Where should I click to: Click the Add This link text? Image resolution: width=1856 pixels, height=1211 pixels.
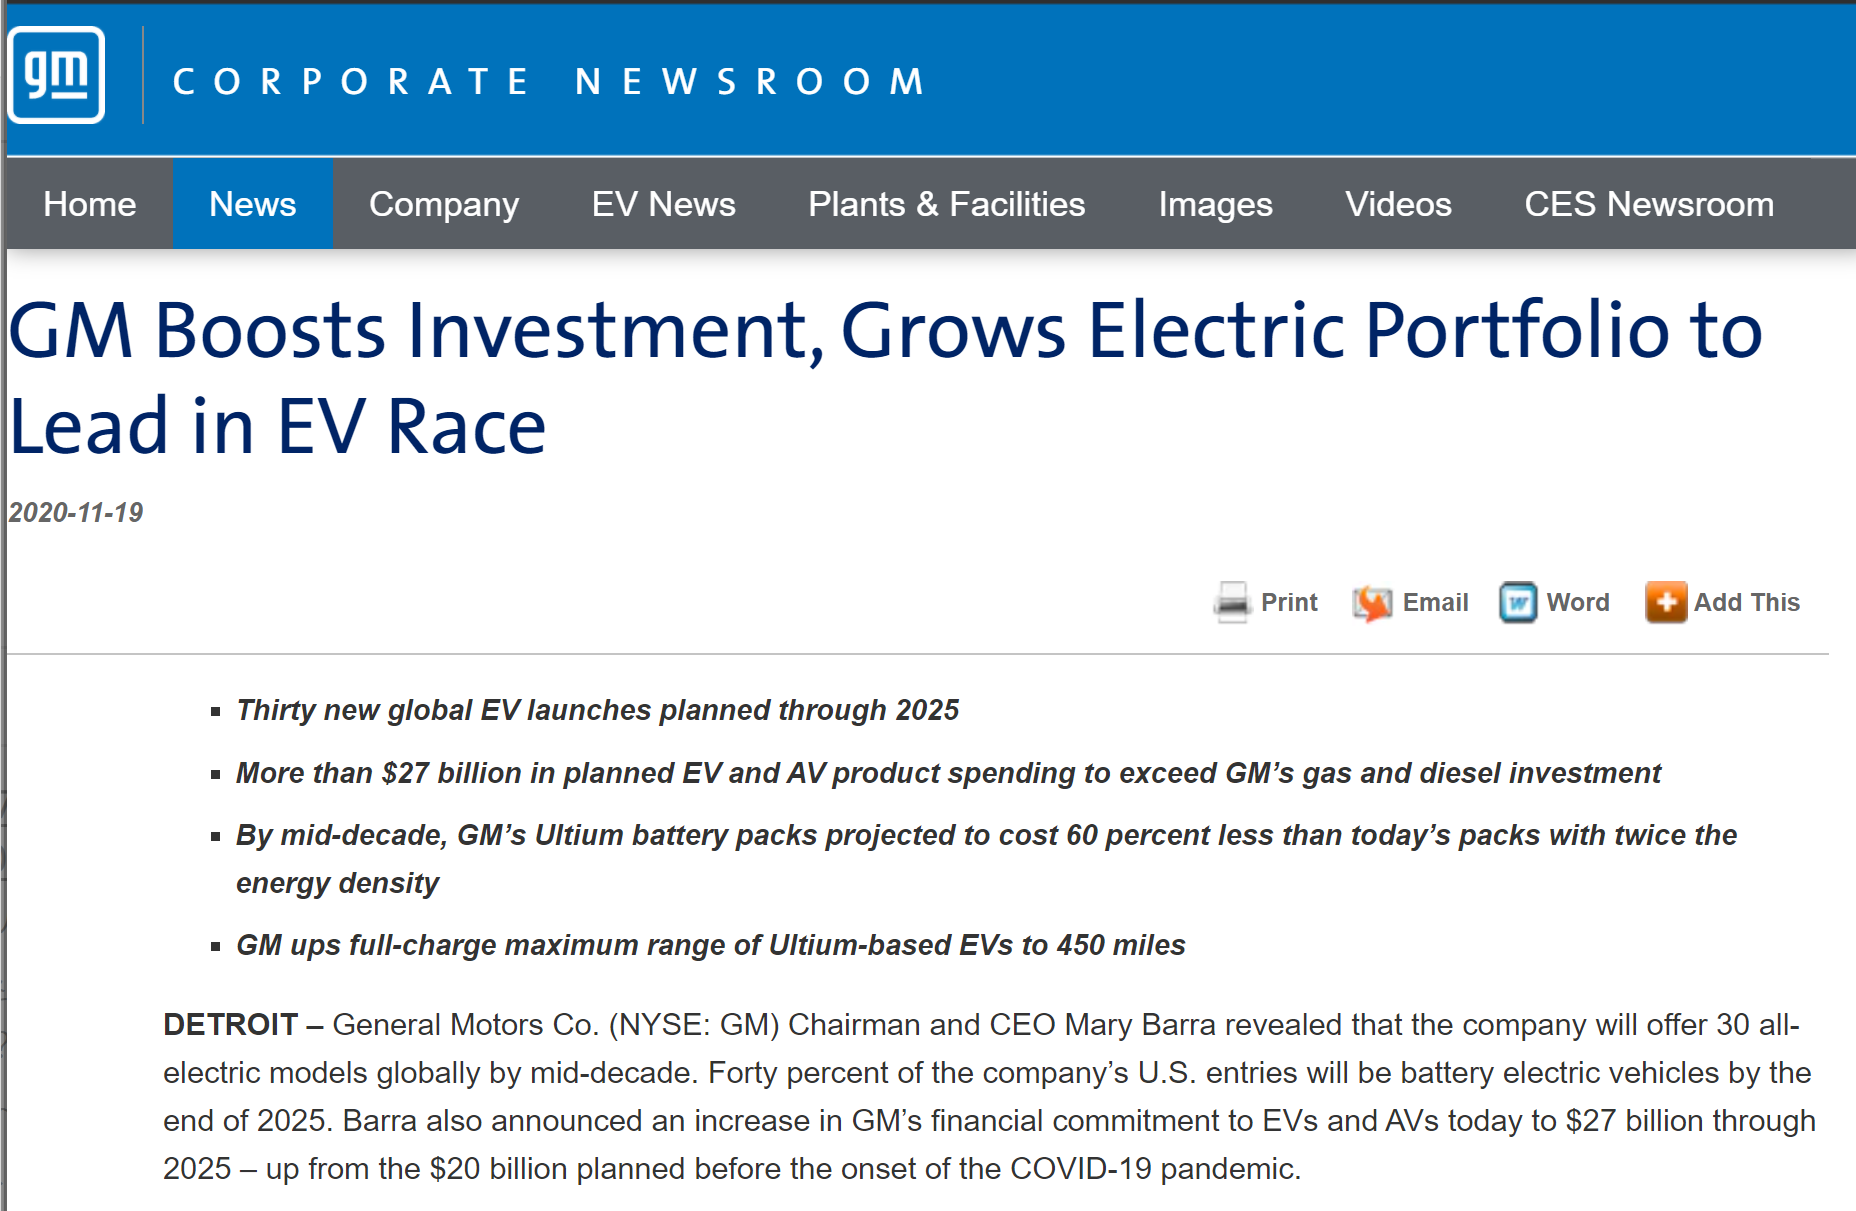tap(1746, 602)
